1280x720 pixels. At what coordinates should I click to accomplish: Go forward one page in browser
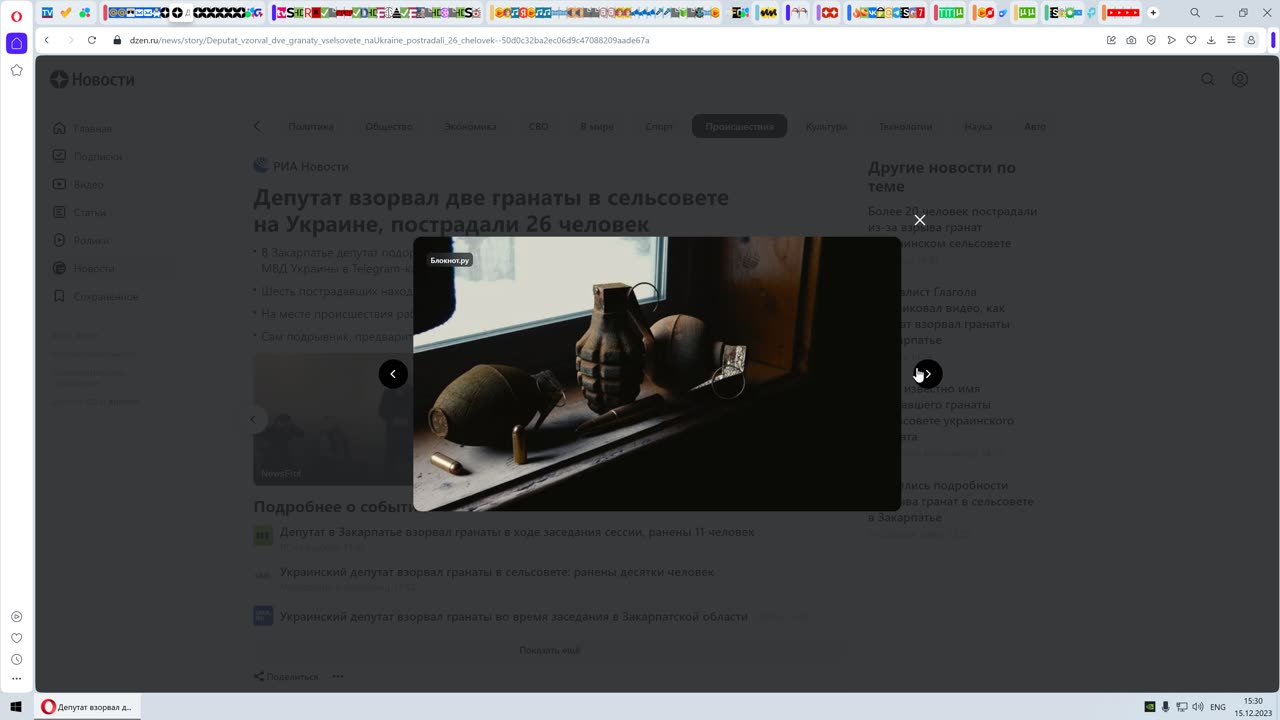[70, 40]
